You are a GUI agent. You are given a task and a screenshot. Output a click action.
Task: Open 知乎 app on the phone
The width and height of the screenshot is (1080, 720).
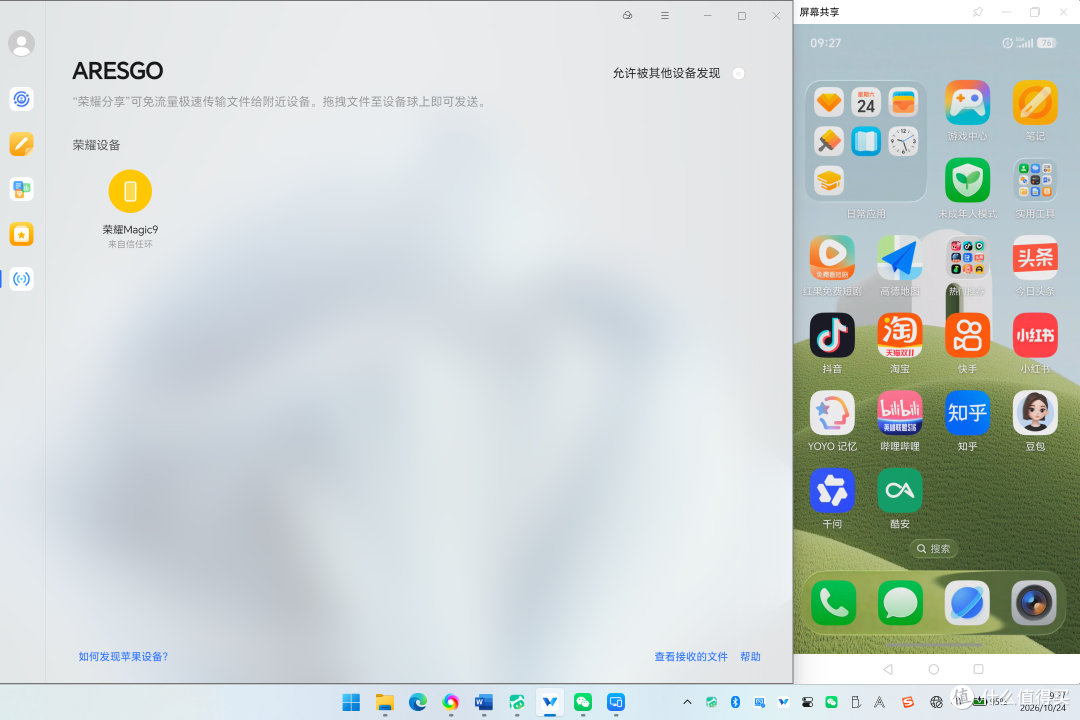coord(967,413)
